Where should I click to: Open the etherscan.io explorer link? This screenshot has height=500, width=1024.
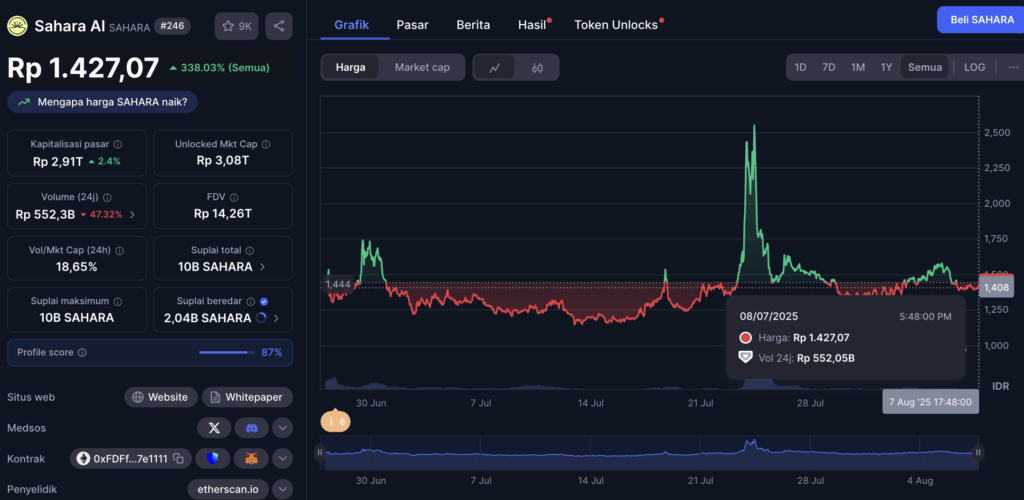[229, 489]
